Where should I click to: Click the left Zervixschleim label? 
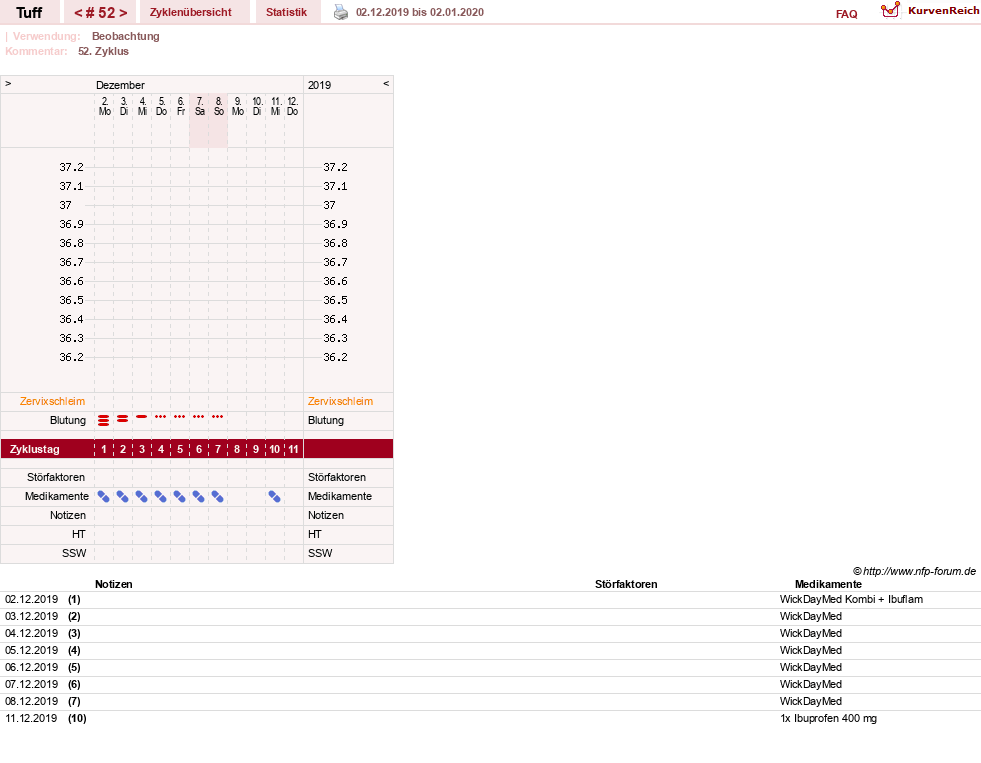point(53,402)
